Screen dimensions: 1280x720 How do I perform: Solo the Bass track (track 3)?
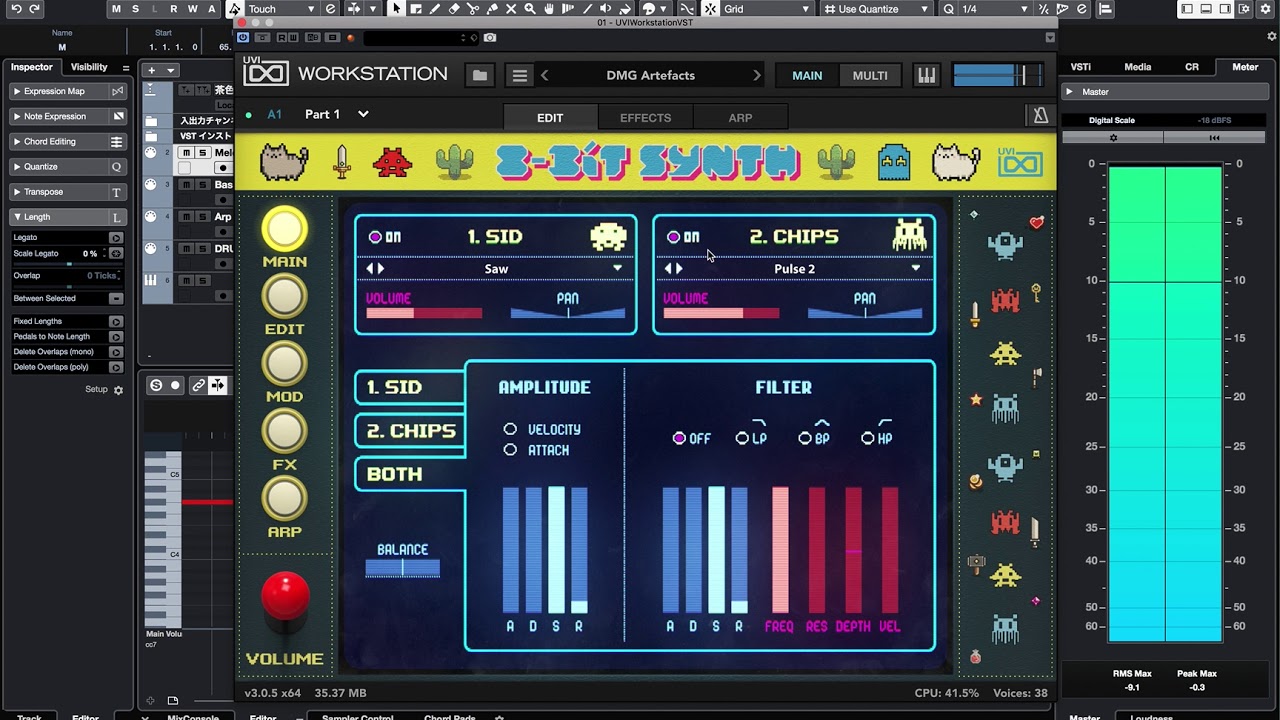pos(202,185)
